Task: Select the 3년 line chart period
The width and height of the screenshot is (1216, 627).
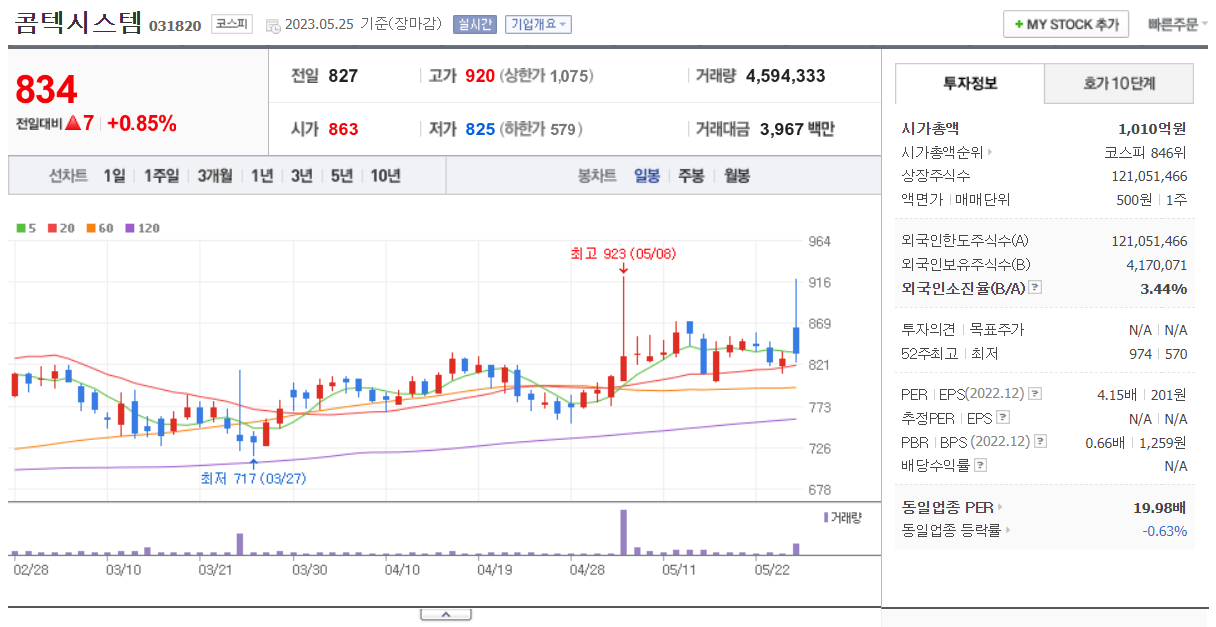Action: coord(302,176)
